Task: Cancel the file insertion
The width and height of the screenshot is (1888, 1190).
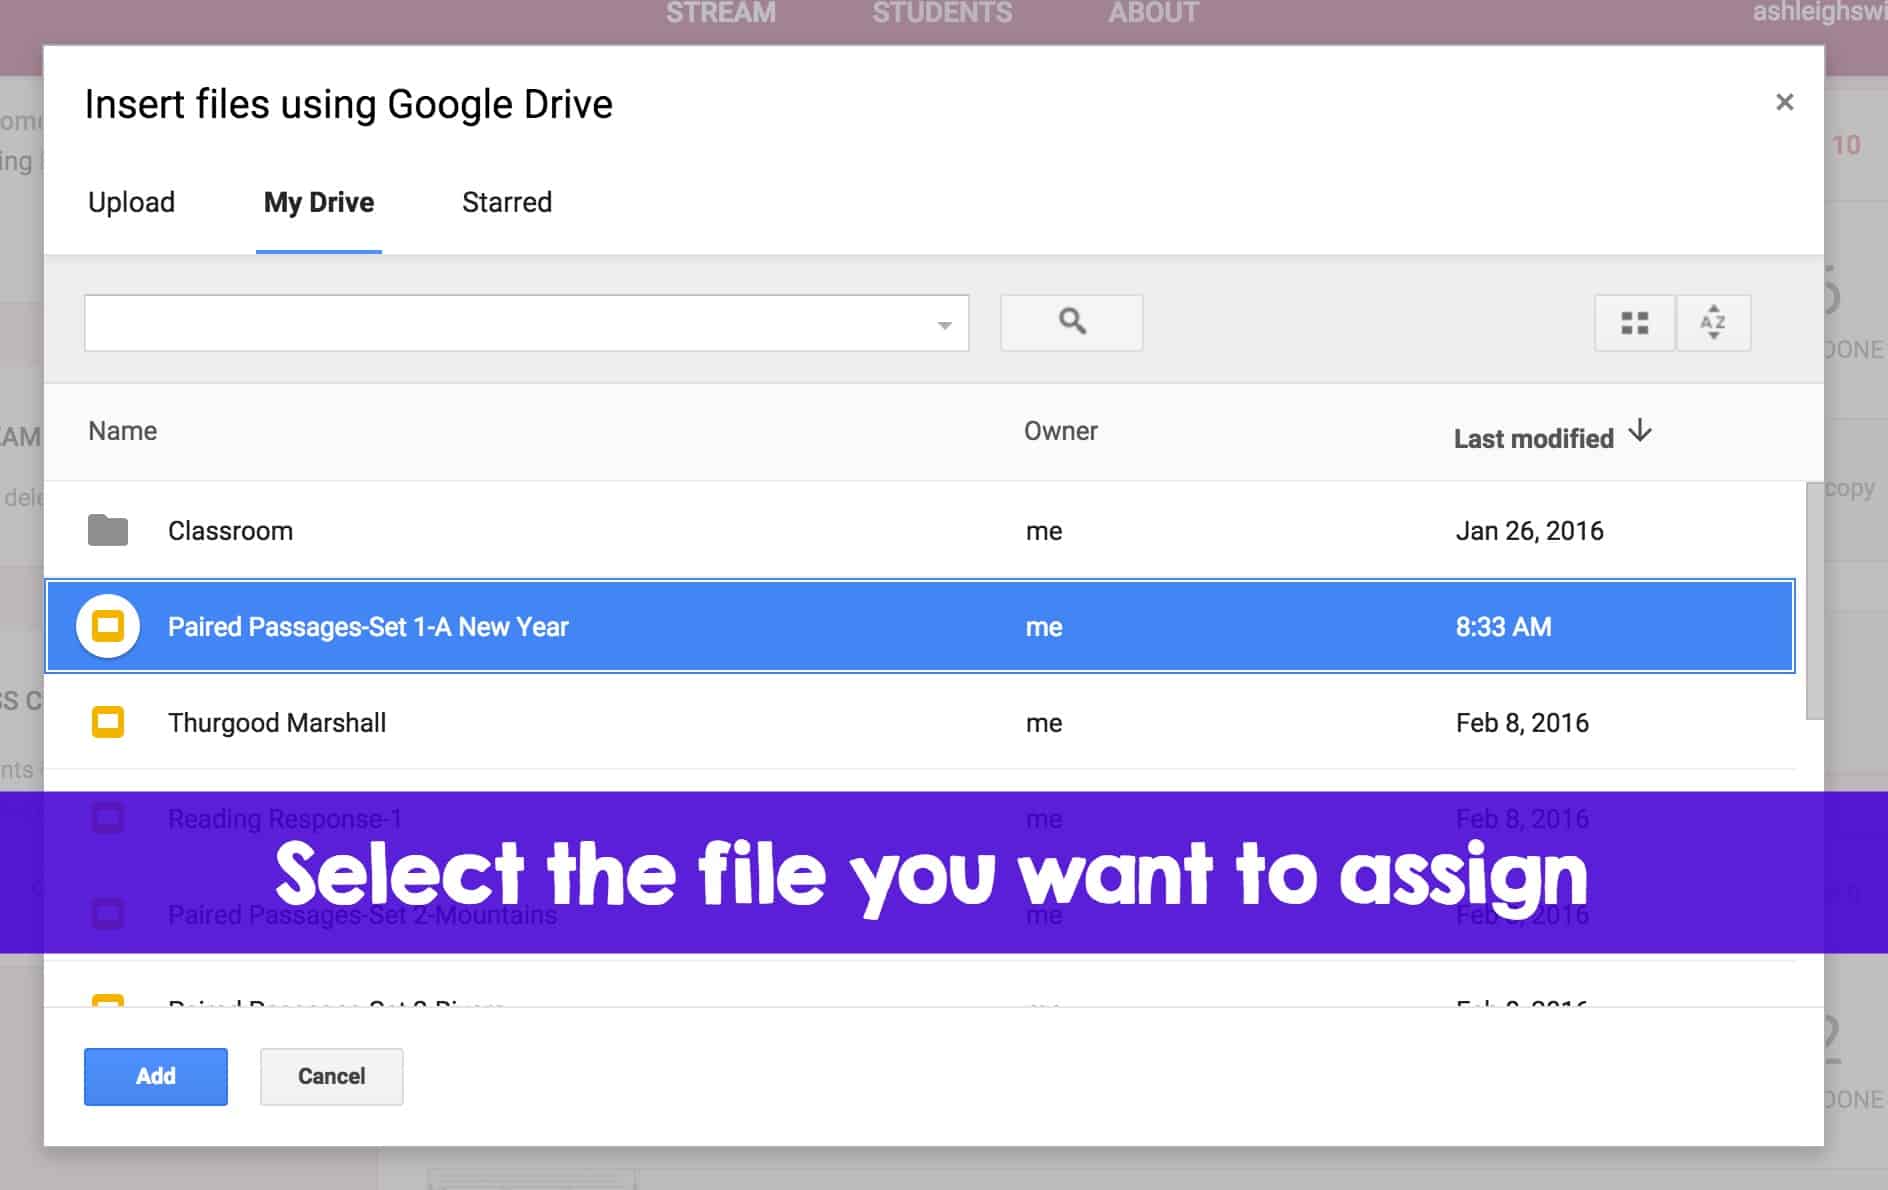Action: tap(331, 1076)
